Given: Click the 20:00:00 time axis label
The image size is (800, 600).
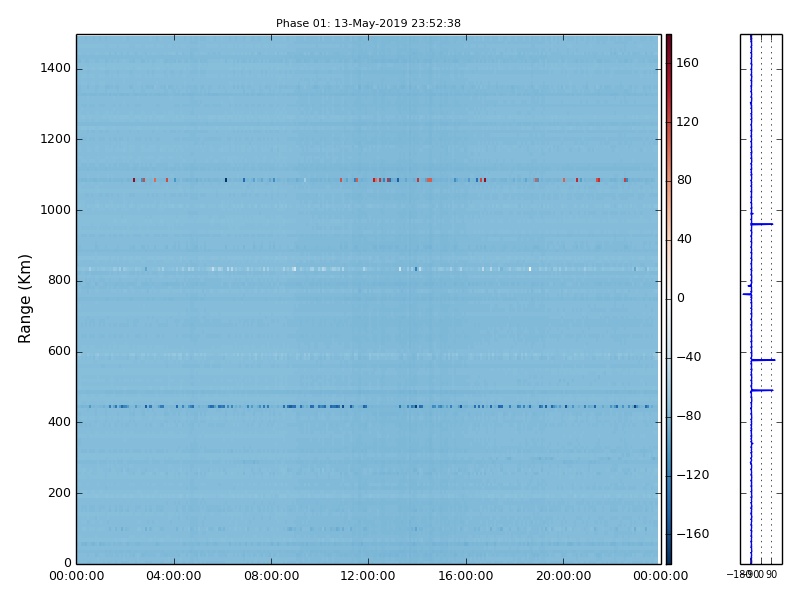Looking at the screenshot, I should pos(563,576).
